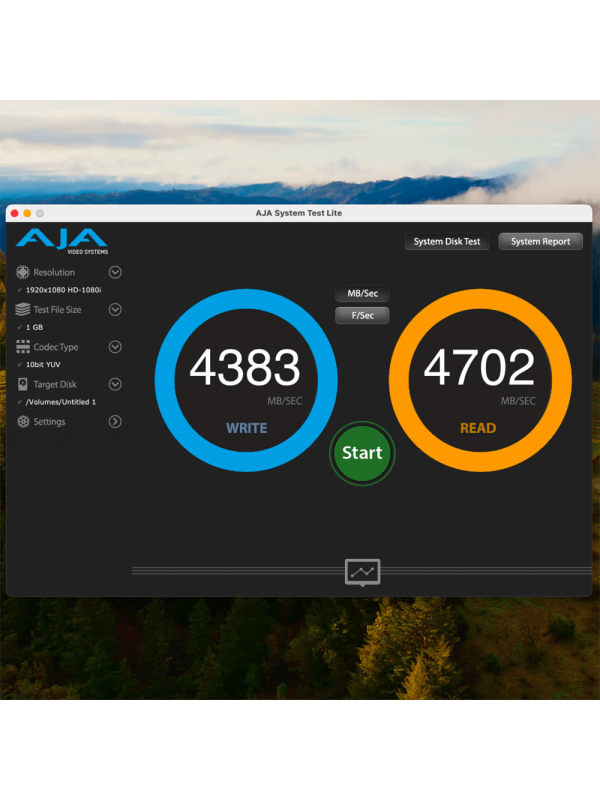Viewport: 600px width, 800px height.
Task: Click the 4702 read speed value
Action: coord(479,367)
